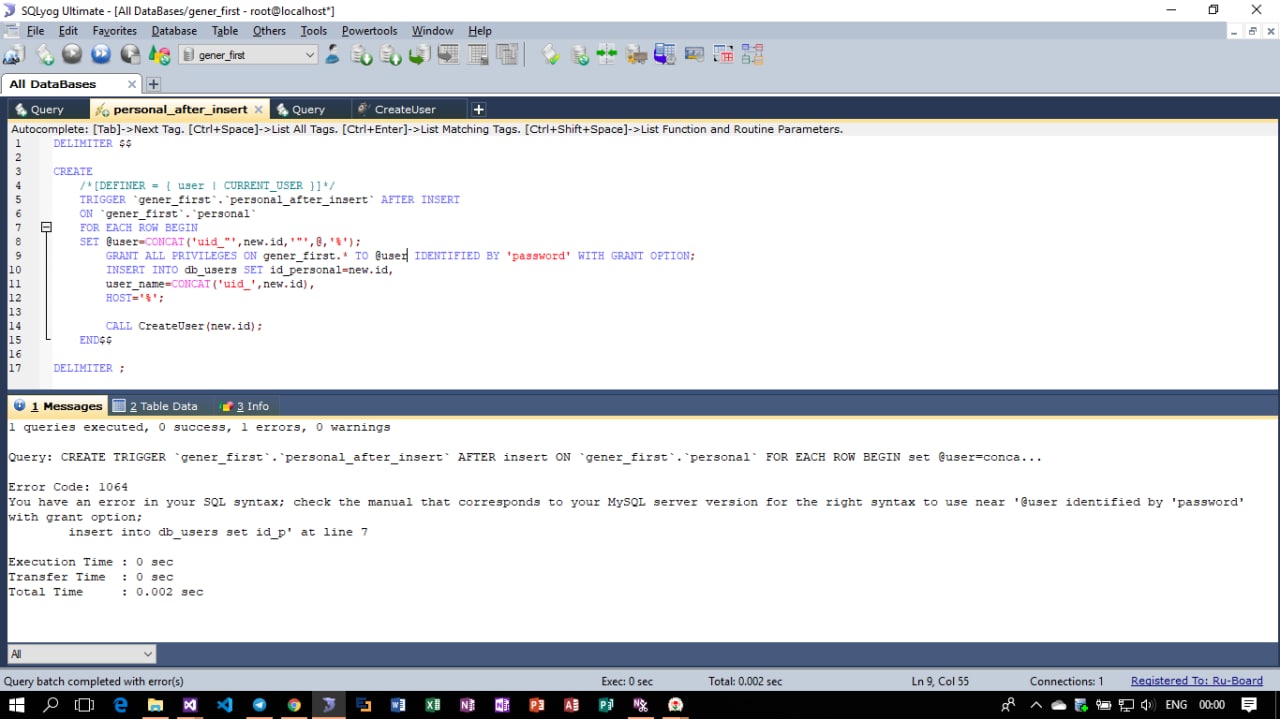Open the Help menu
This screenshot has height=719, width=1280.
[x=480, y=31]
